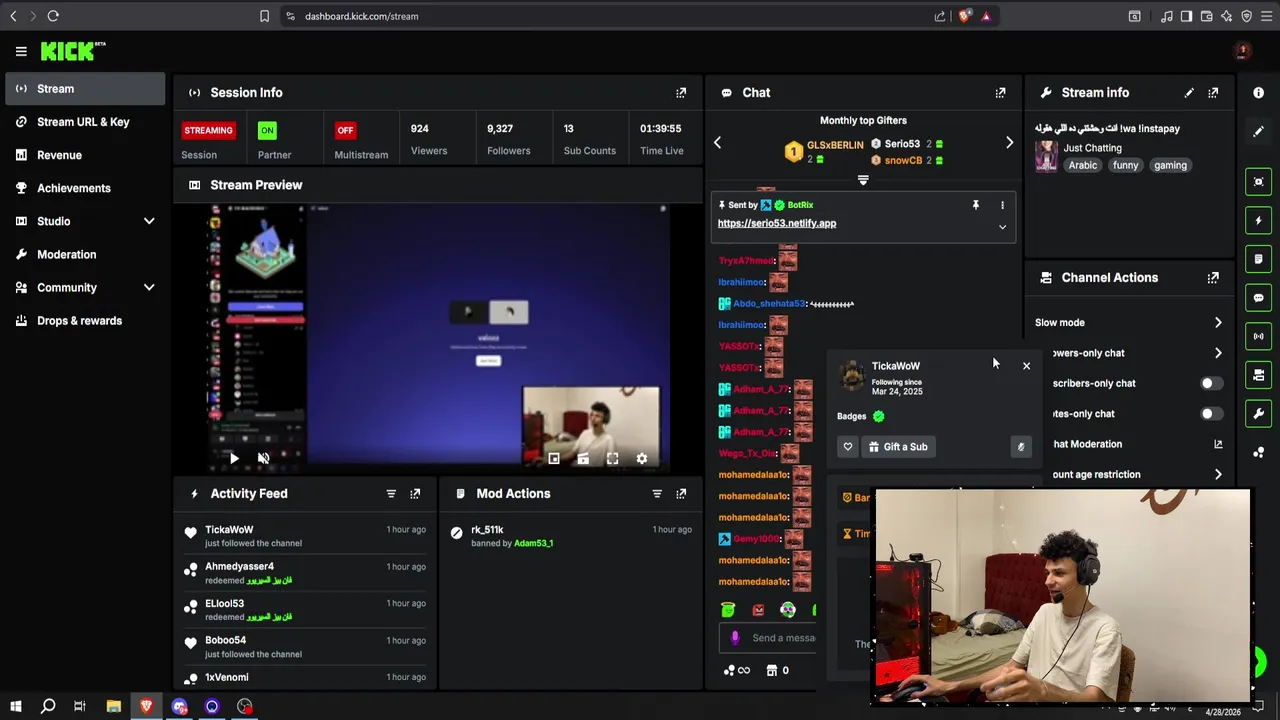Toggle session info broadcast widget in sidebar
Image resolution: width=1280 pixels, height=720 pixels.
tap(1258, 336)
